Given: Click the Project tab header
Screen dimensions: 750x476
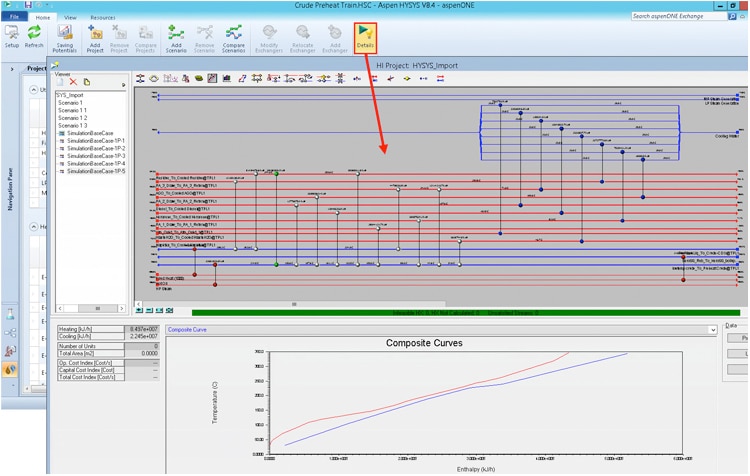Looking at the screenshot, I should tap(36, 68).
